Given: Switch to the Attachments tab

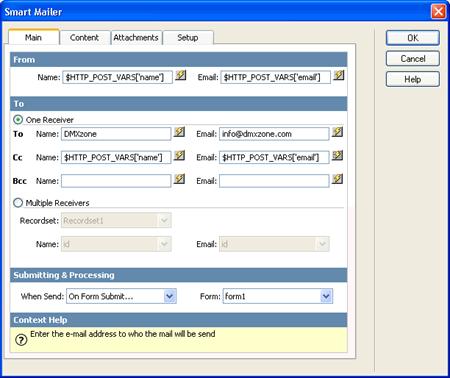Looking at the screenshot, I should pyautogui.click(x=136, y=38).
